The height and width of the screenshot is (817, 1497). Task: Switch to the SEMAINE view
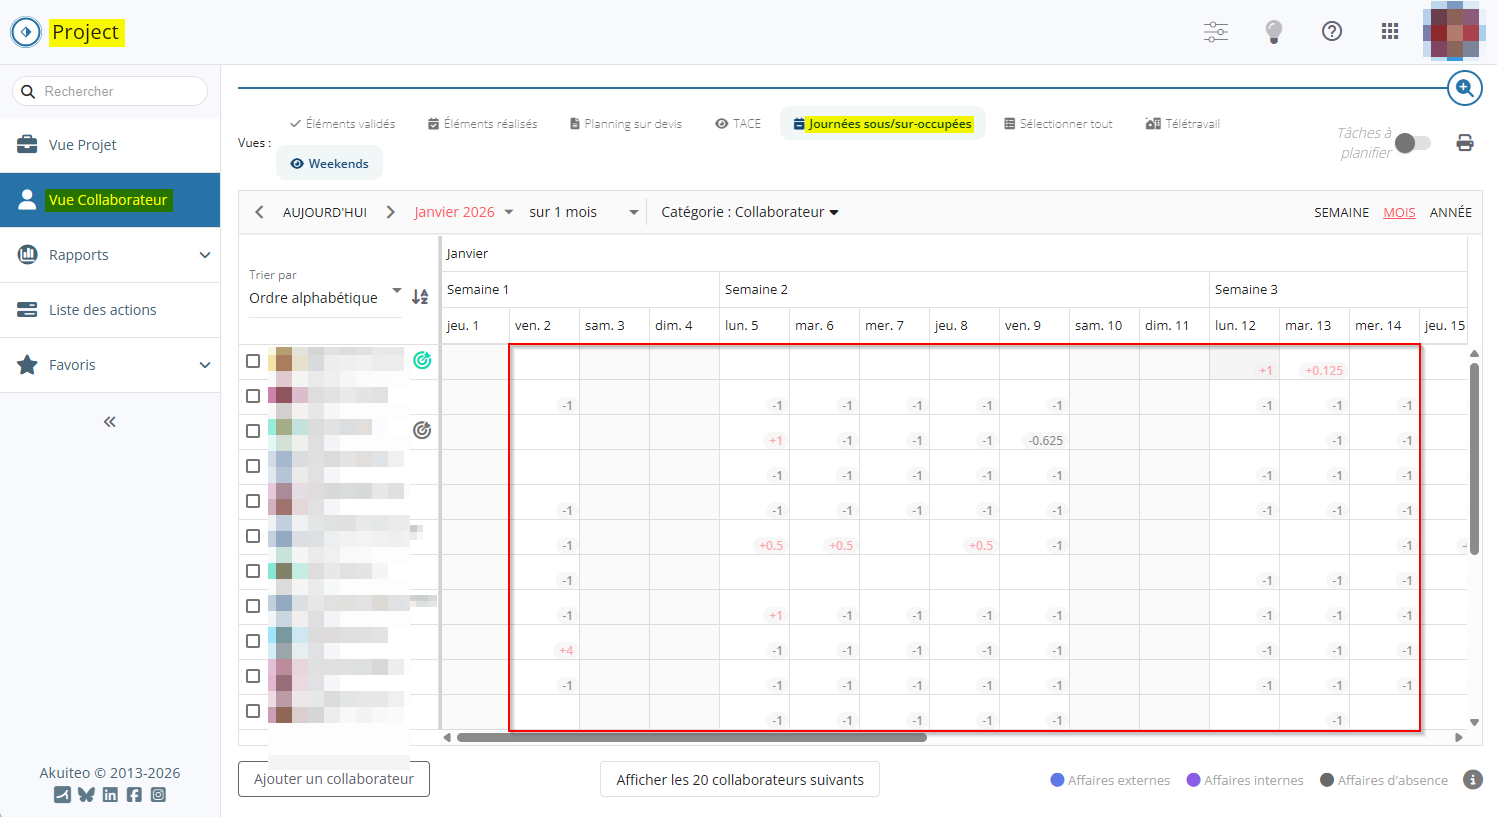(1341, 213)
